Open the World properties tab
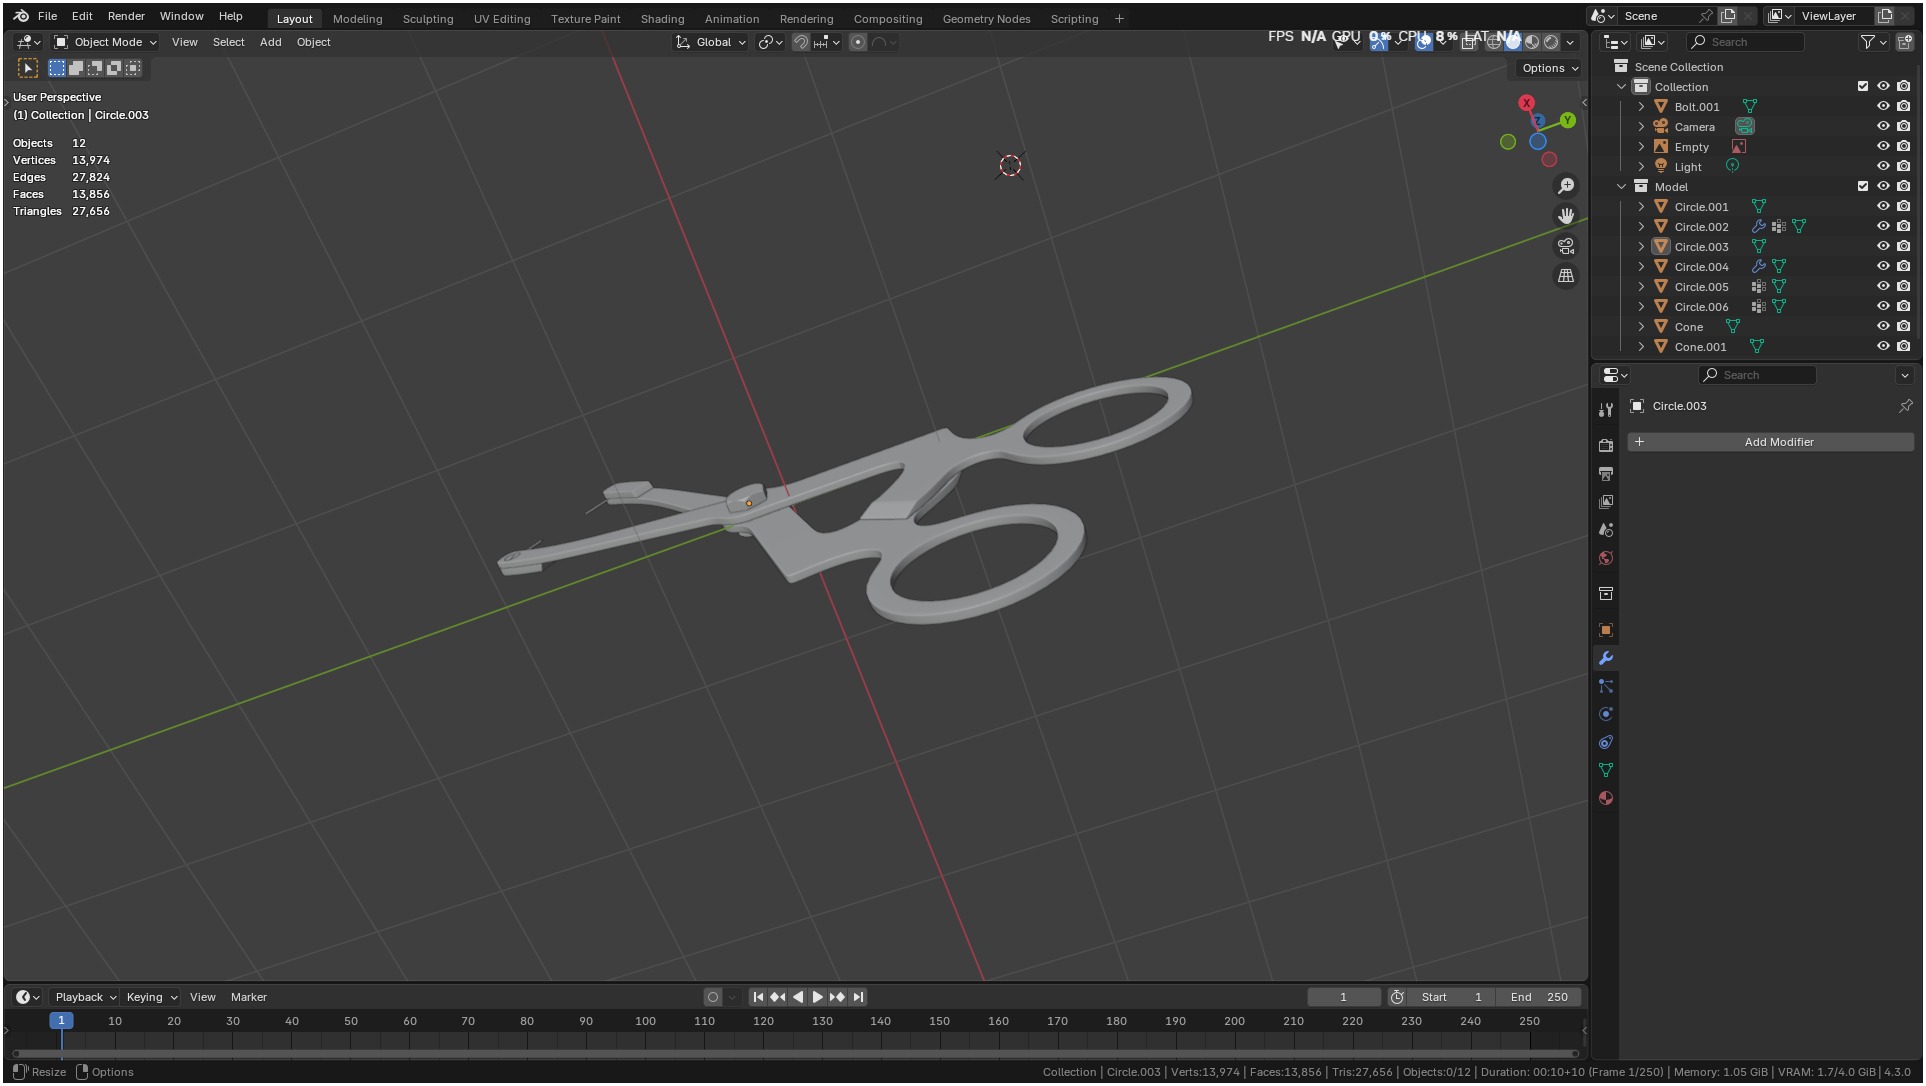This screenshot has width=1926, height=1086. pyautogui.click(x=1606, y=559)
